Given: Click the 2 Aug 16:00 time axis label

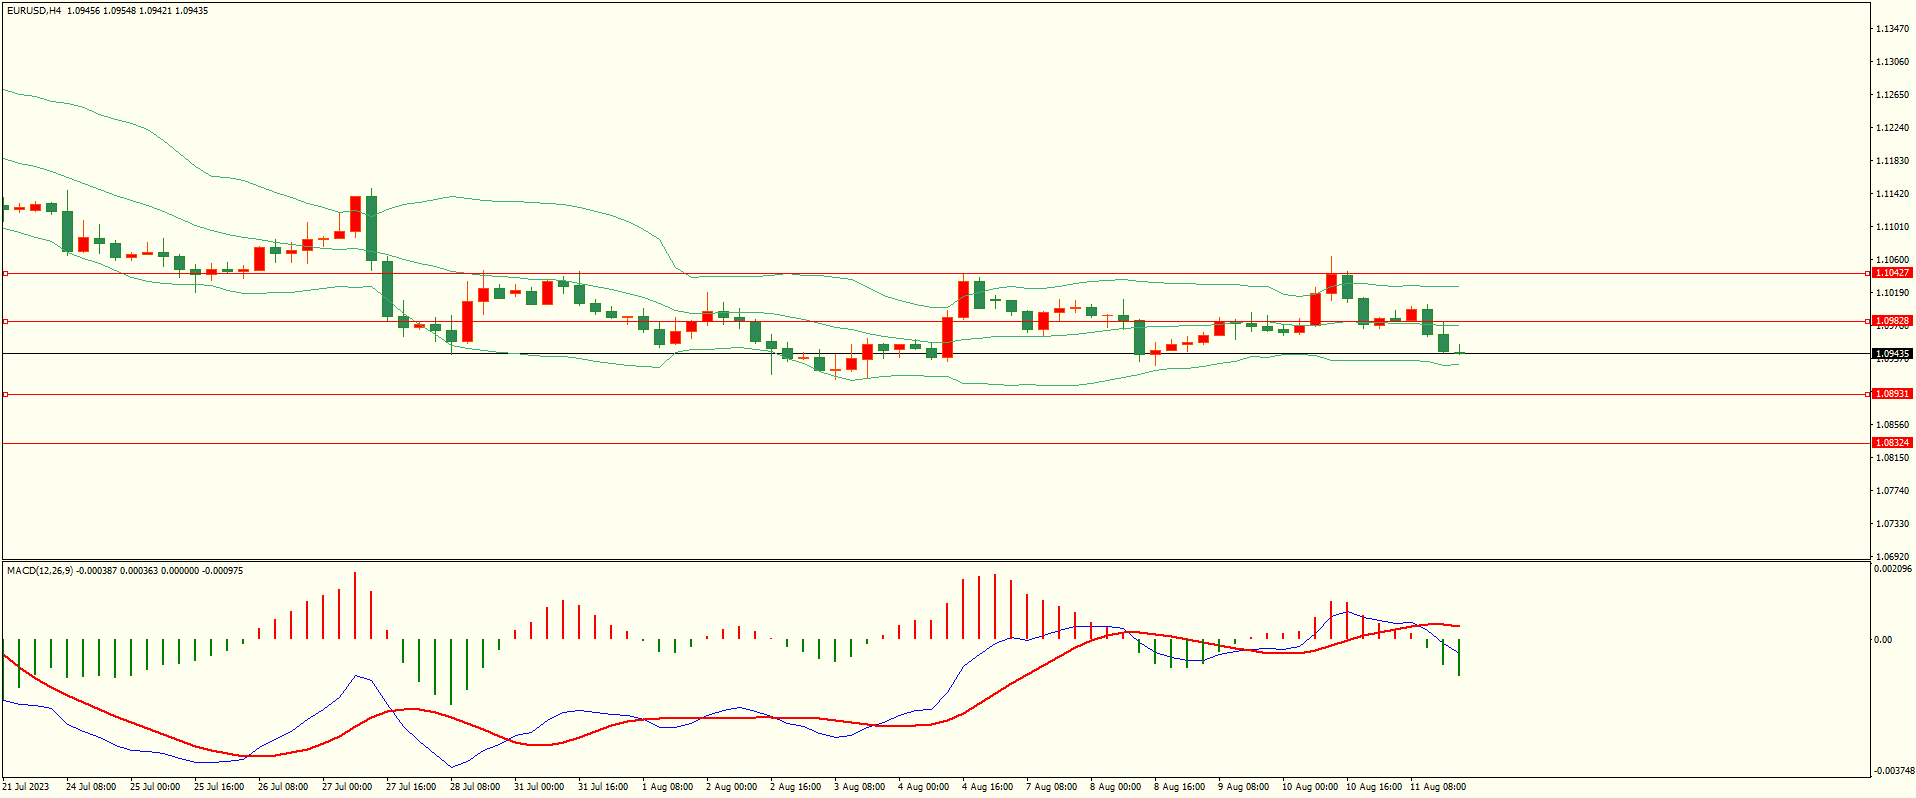Looking at the screenshot, I should (795, 787).
